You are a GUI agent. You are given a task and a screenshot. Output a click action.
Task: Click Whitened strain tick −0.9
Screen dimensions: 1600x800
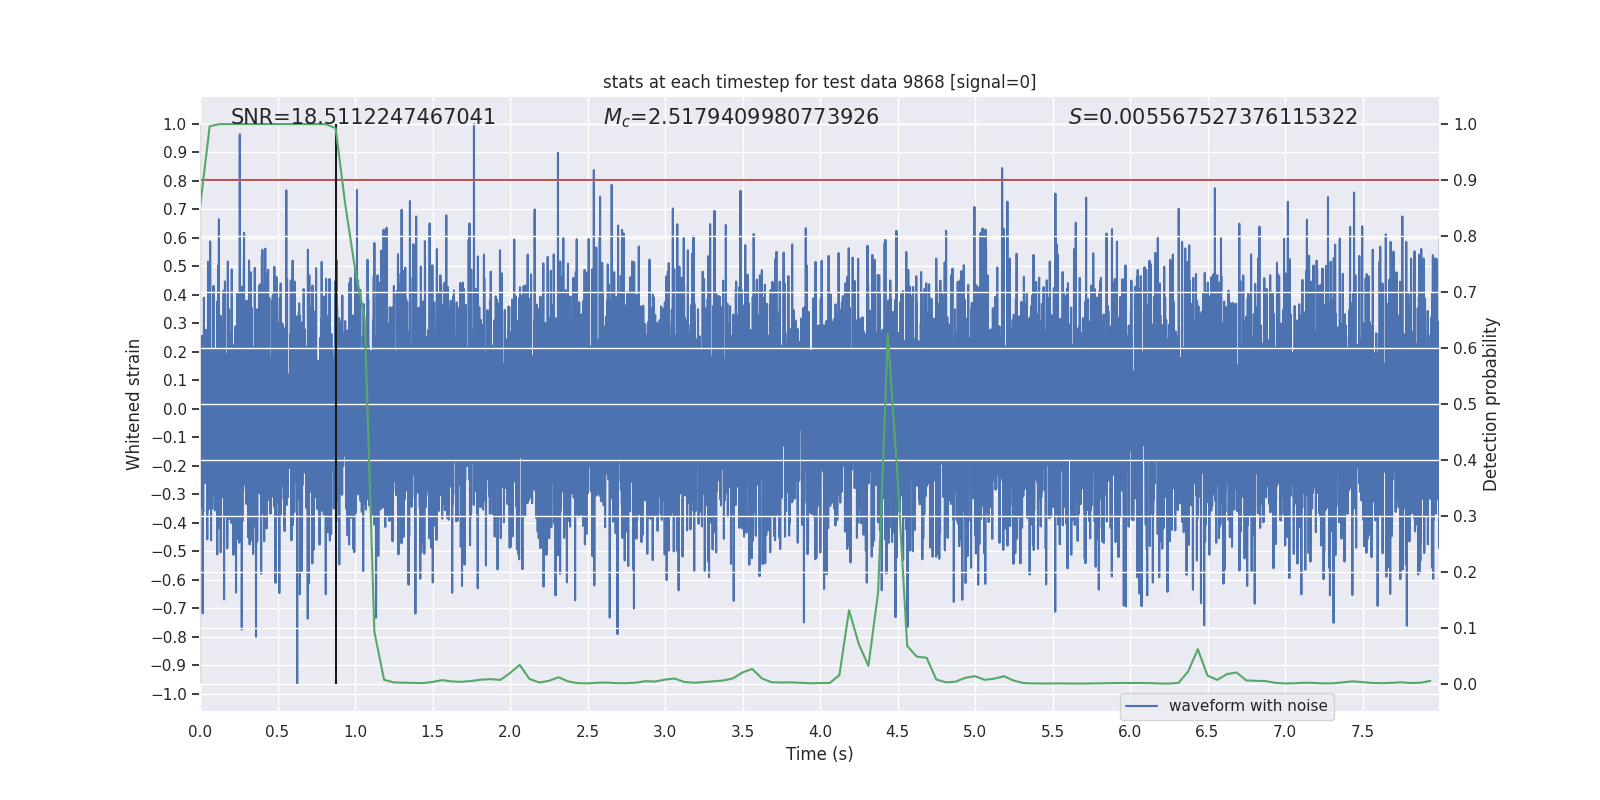(169, 665)
